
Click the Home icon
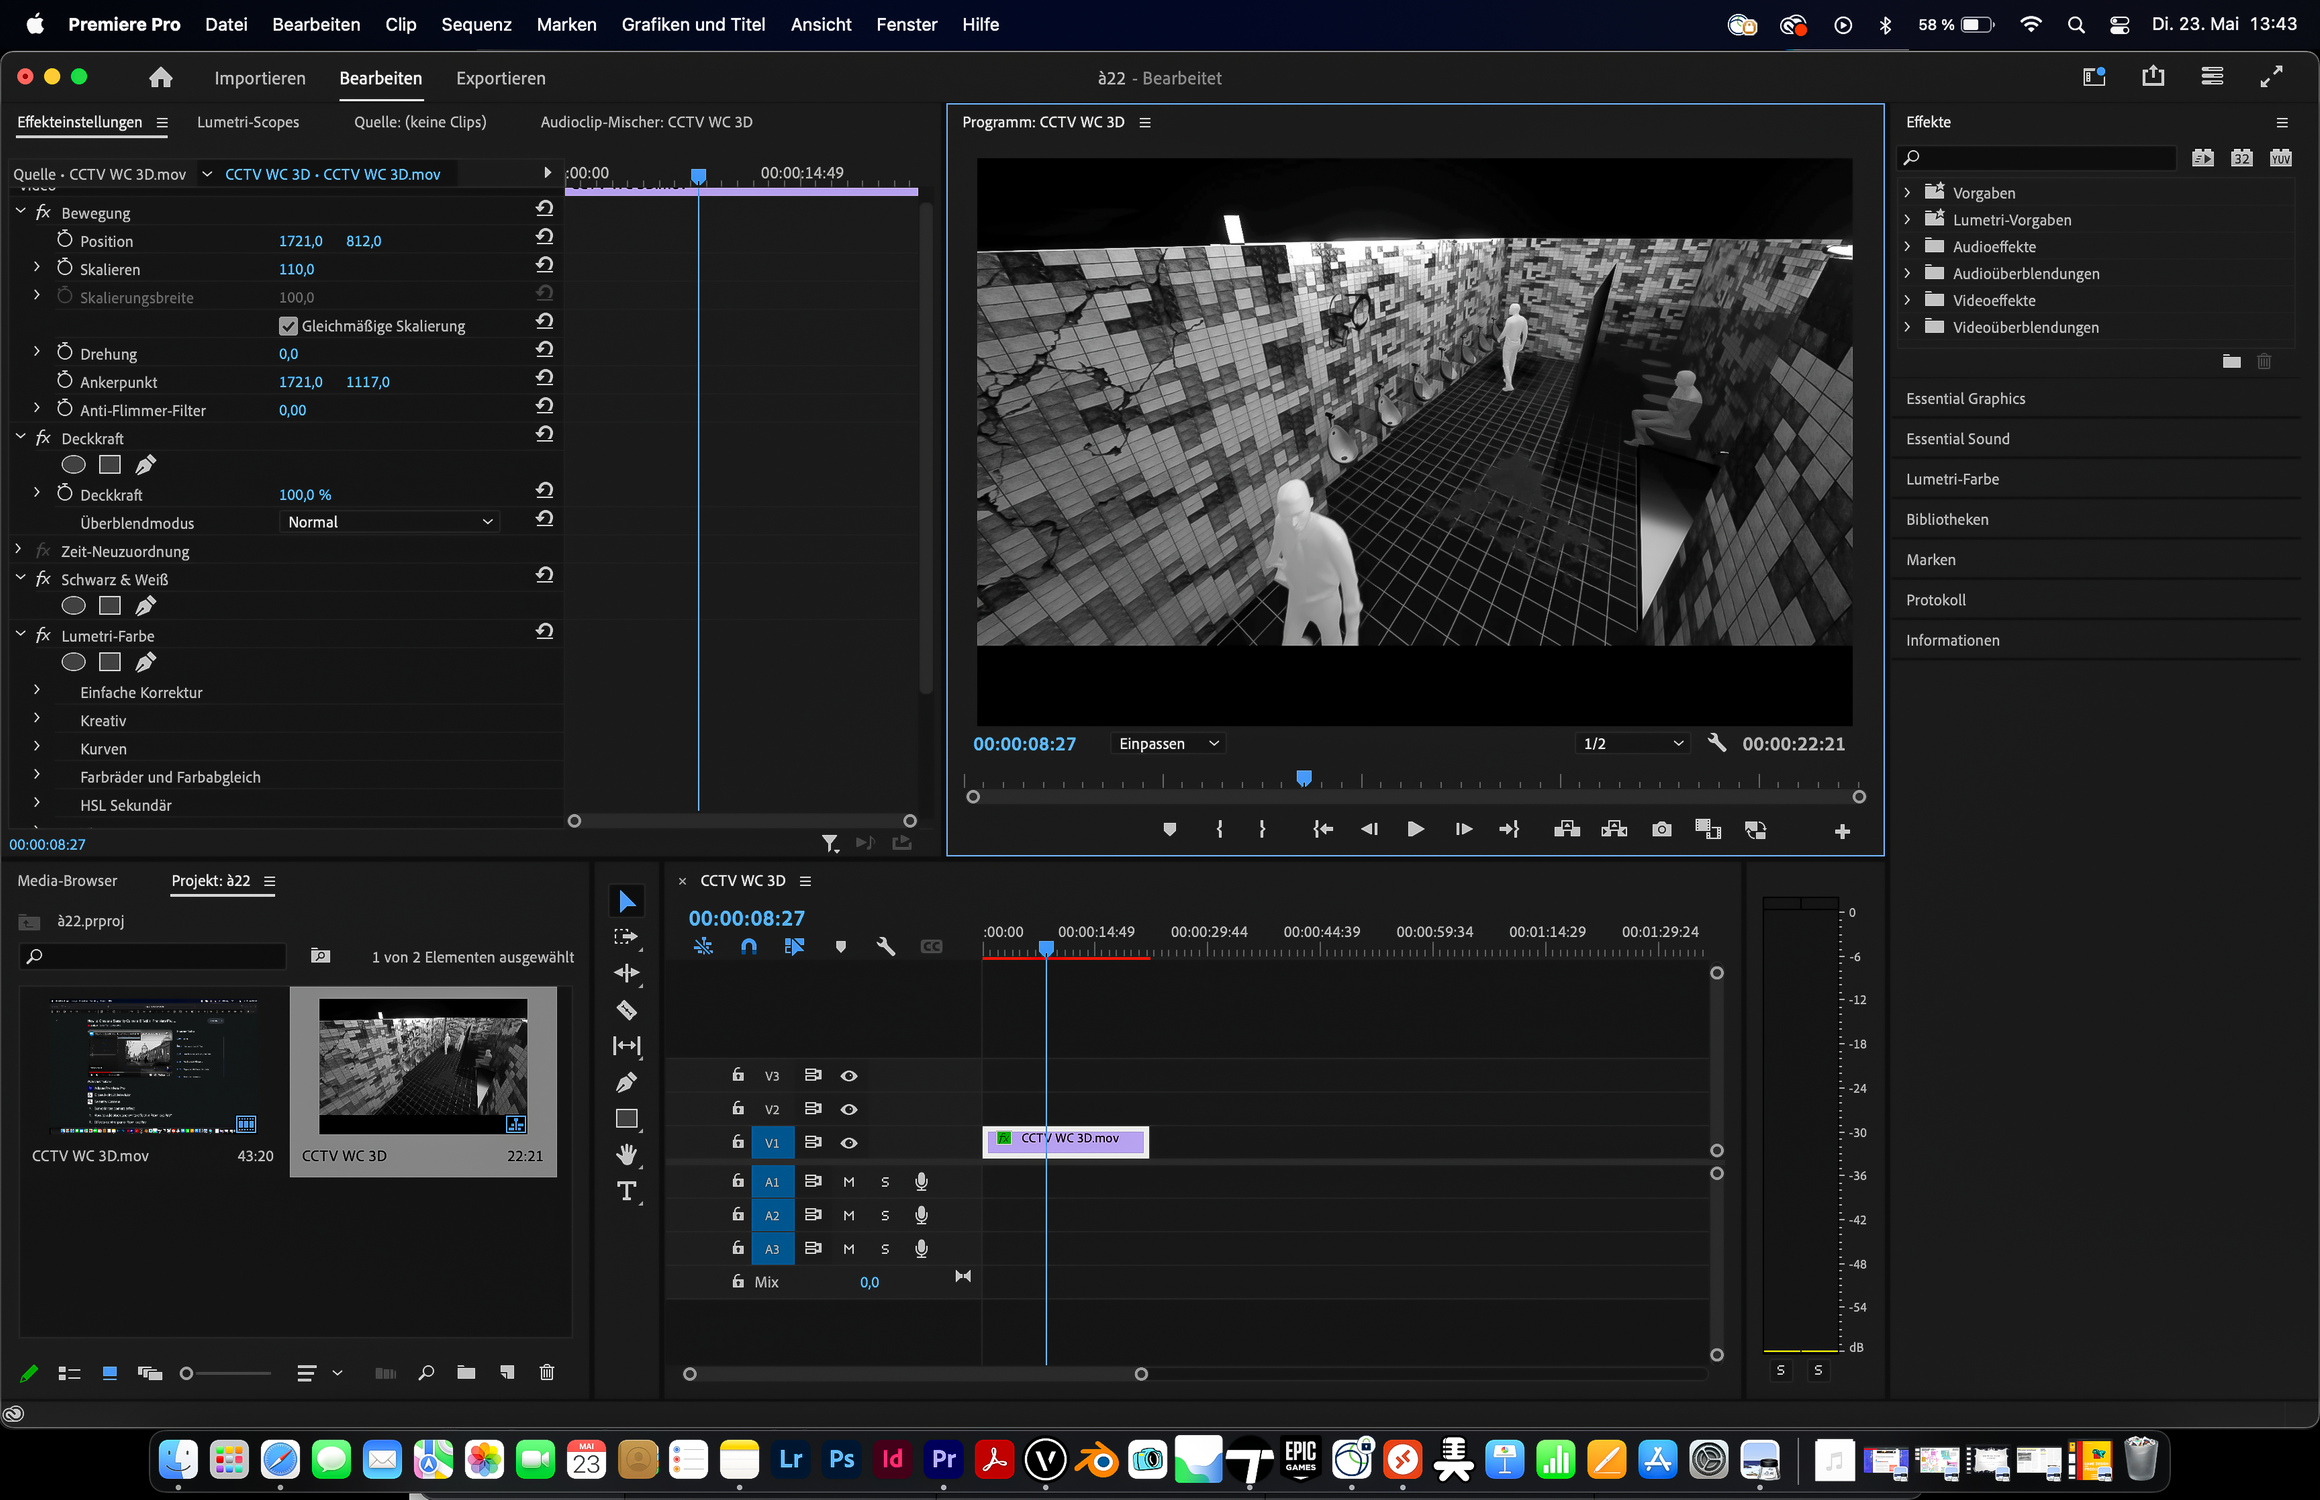[x=161, y=78]
